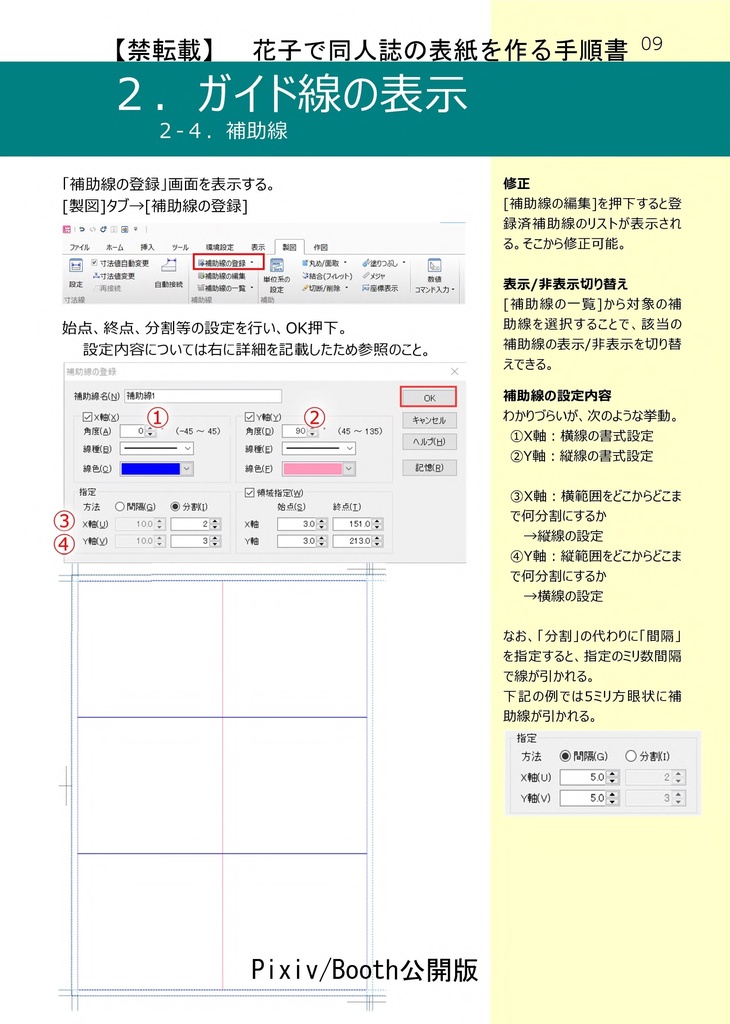730x1024 pixels.
Task: Select the 結合(フィレット) tool
Action: [326, 276]
